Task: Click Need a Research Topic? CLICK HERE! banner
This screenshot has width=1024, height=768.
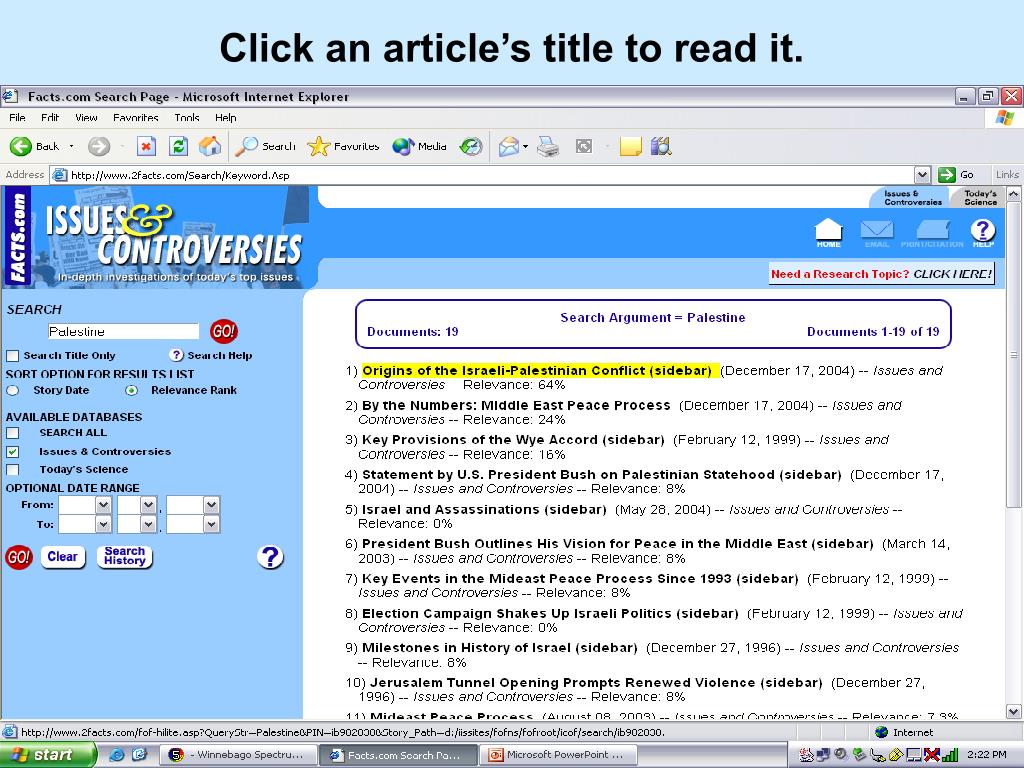Action: click(882, 274)
